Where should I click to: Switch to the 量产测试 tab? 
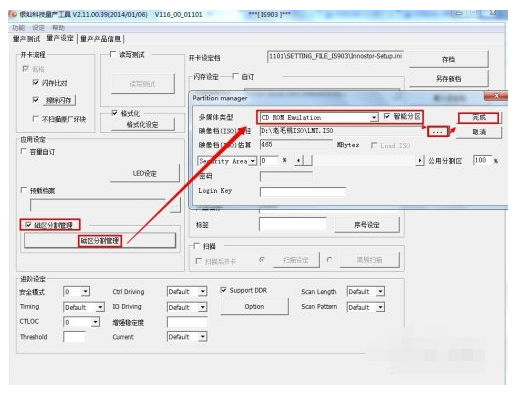point(26,39)
